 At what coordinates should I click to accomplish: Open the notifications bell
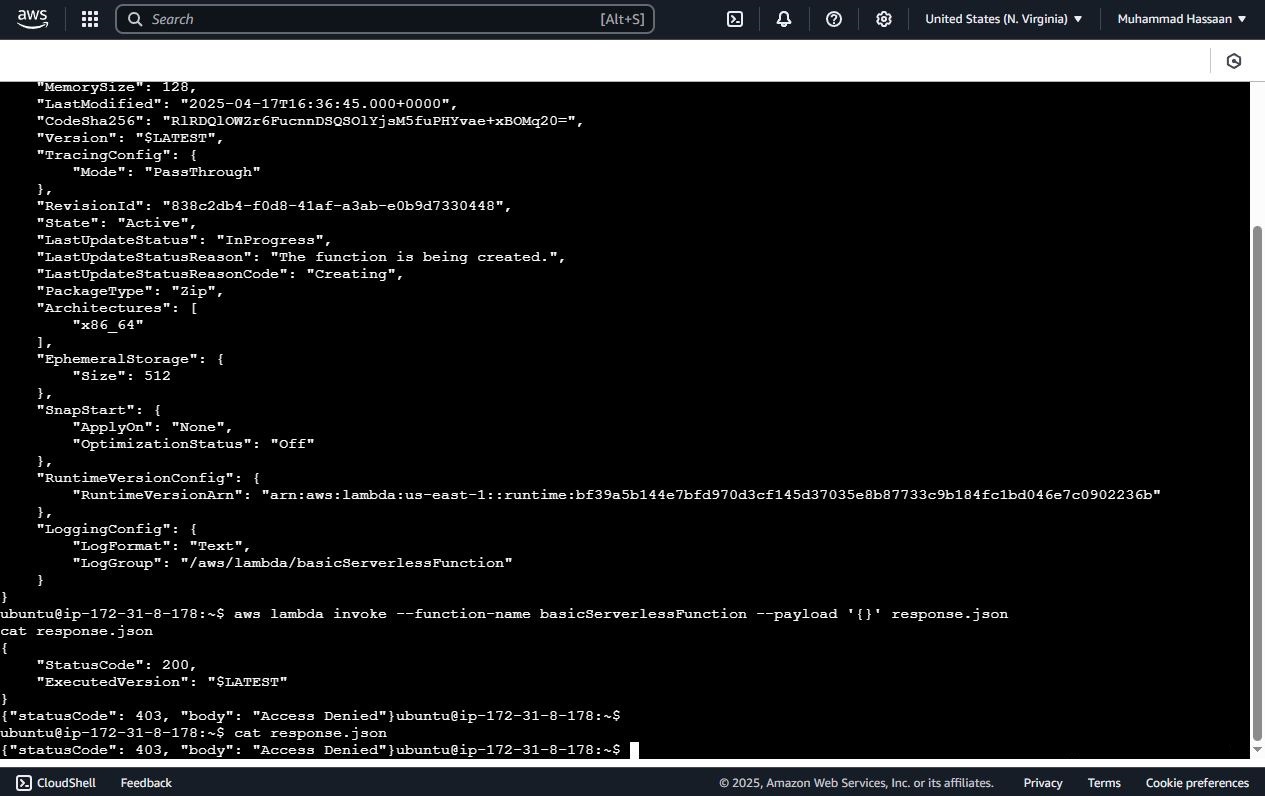pos(784,19)
